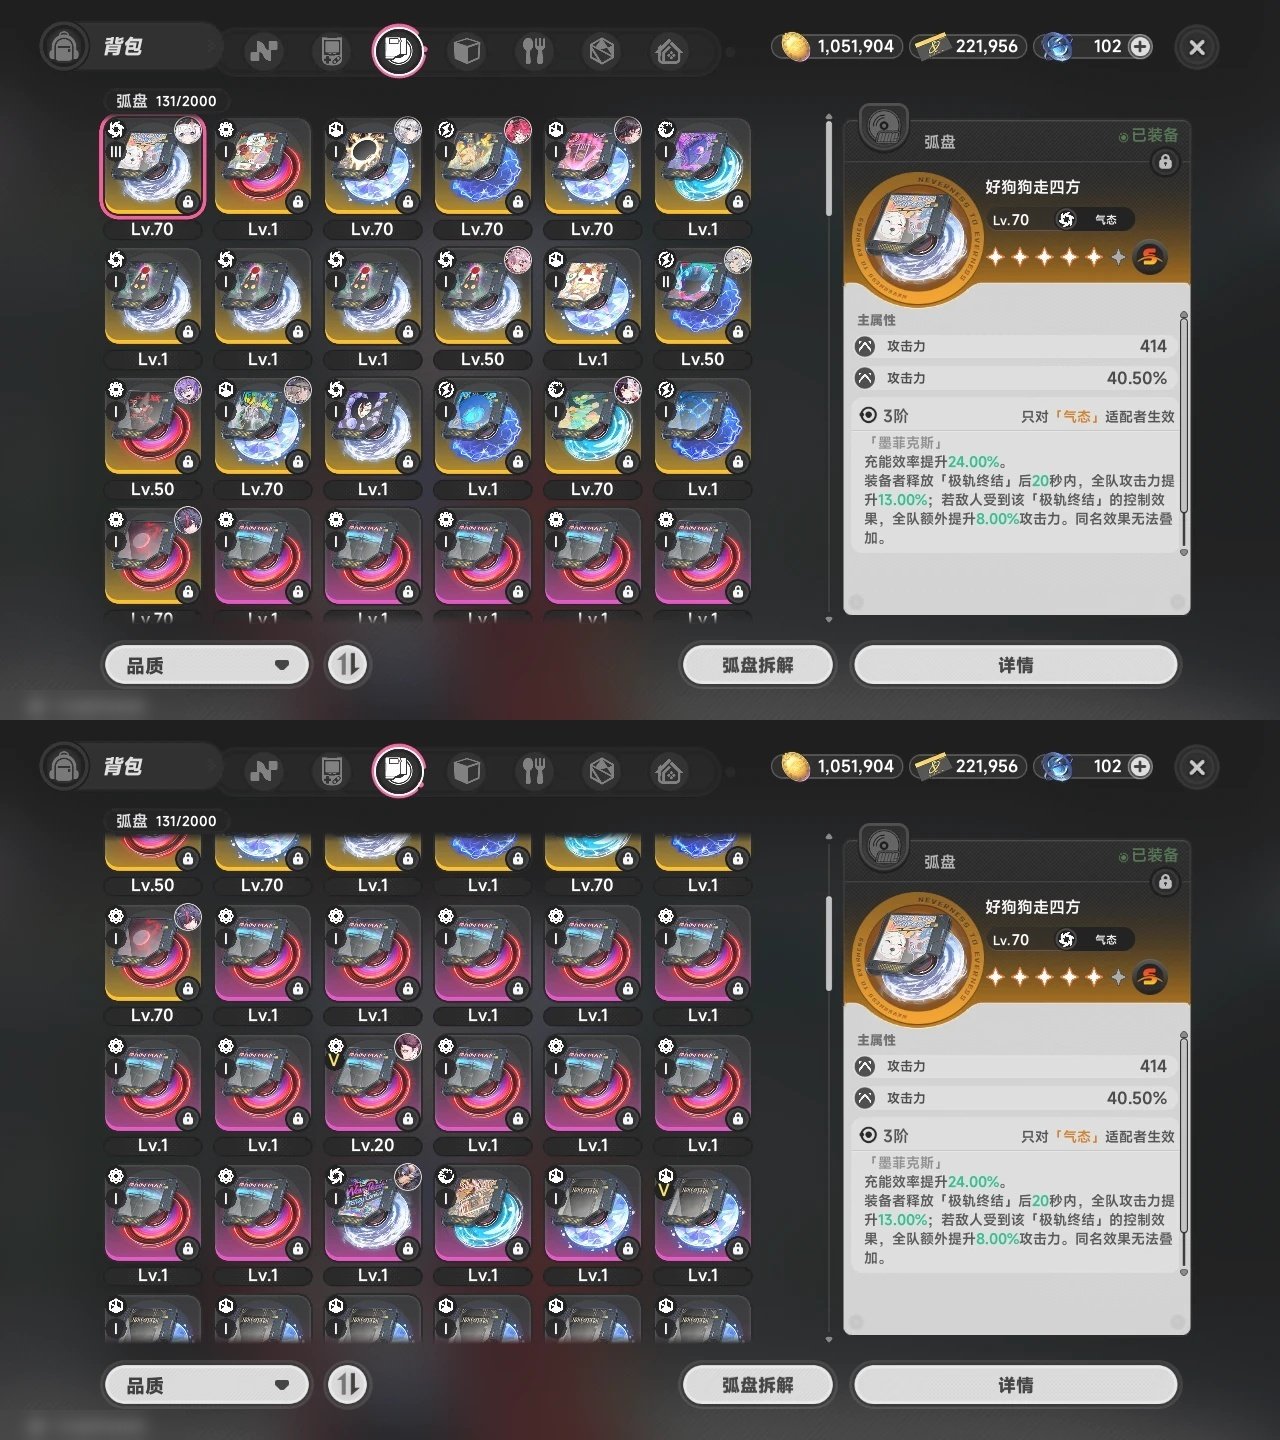Select the handheld console tab in lower bar
This screenshot has height=1440, width=1280.
[331, 771]
